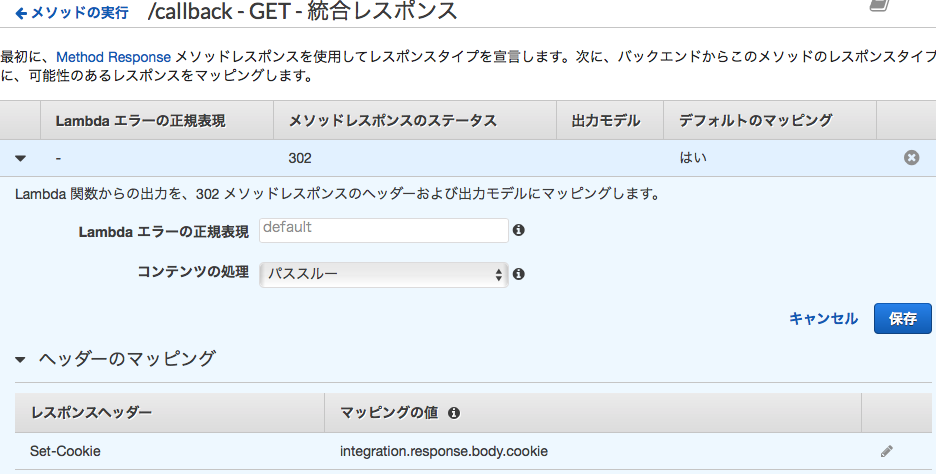Click the デフォルトのマッピング column header
The width and height of the screenshot is (936, 474).
(x=755, y=121)
